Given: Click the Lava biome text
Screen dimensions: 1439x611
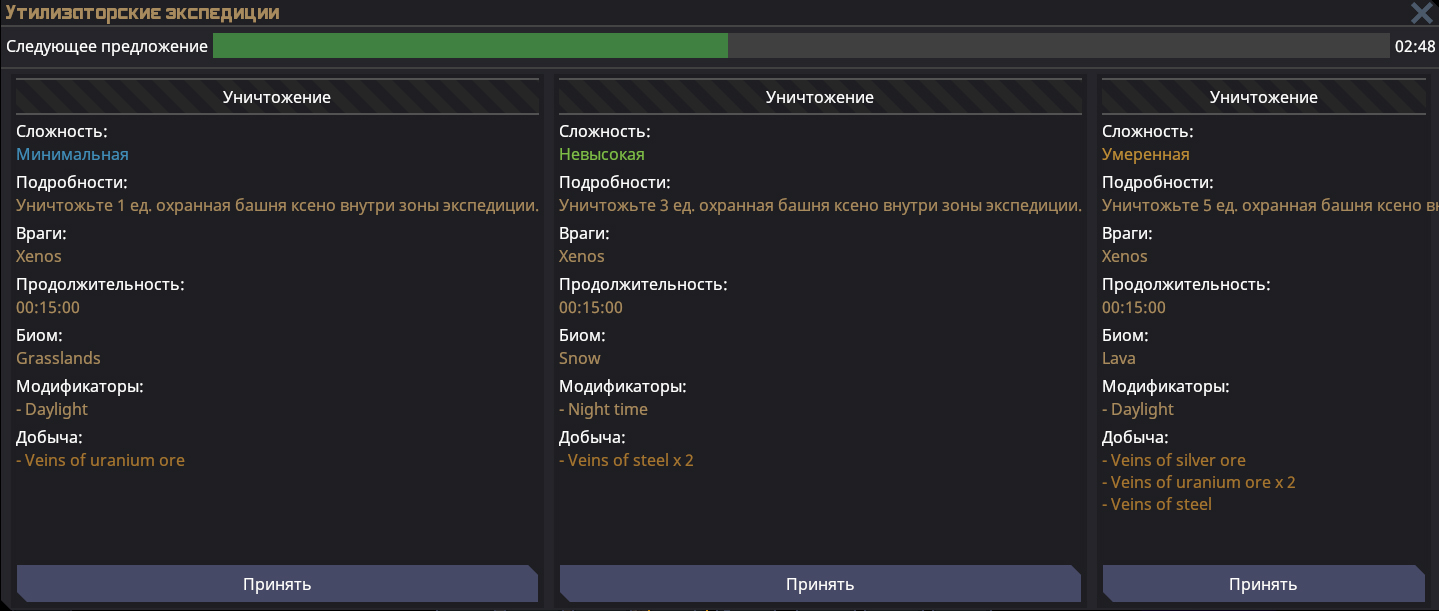Looking at the screenshot, I should click(x=1119, y=358).
